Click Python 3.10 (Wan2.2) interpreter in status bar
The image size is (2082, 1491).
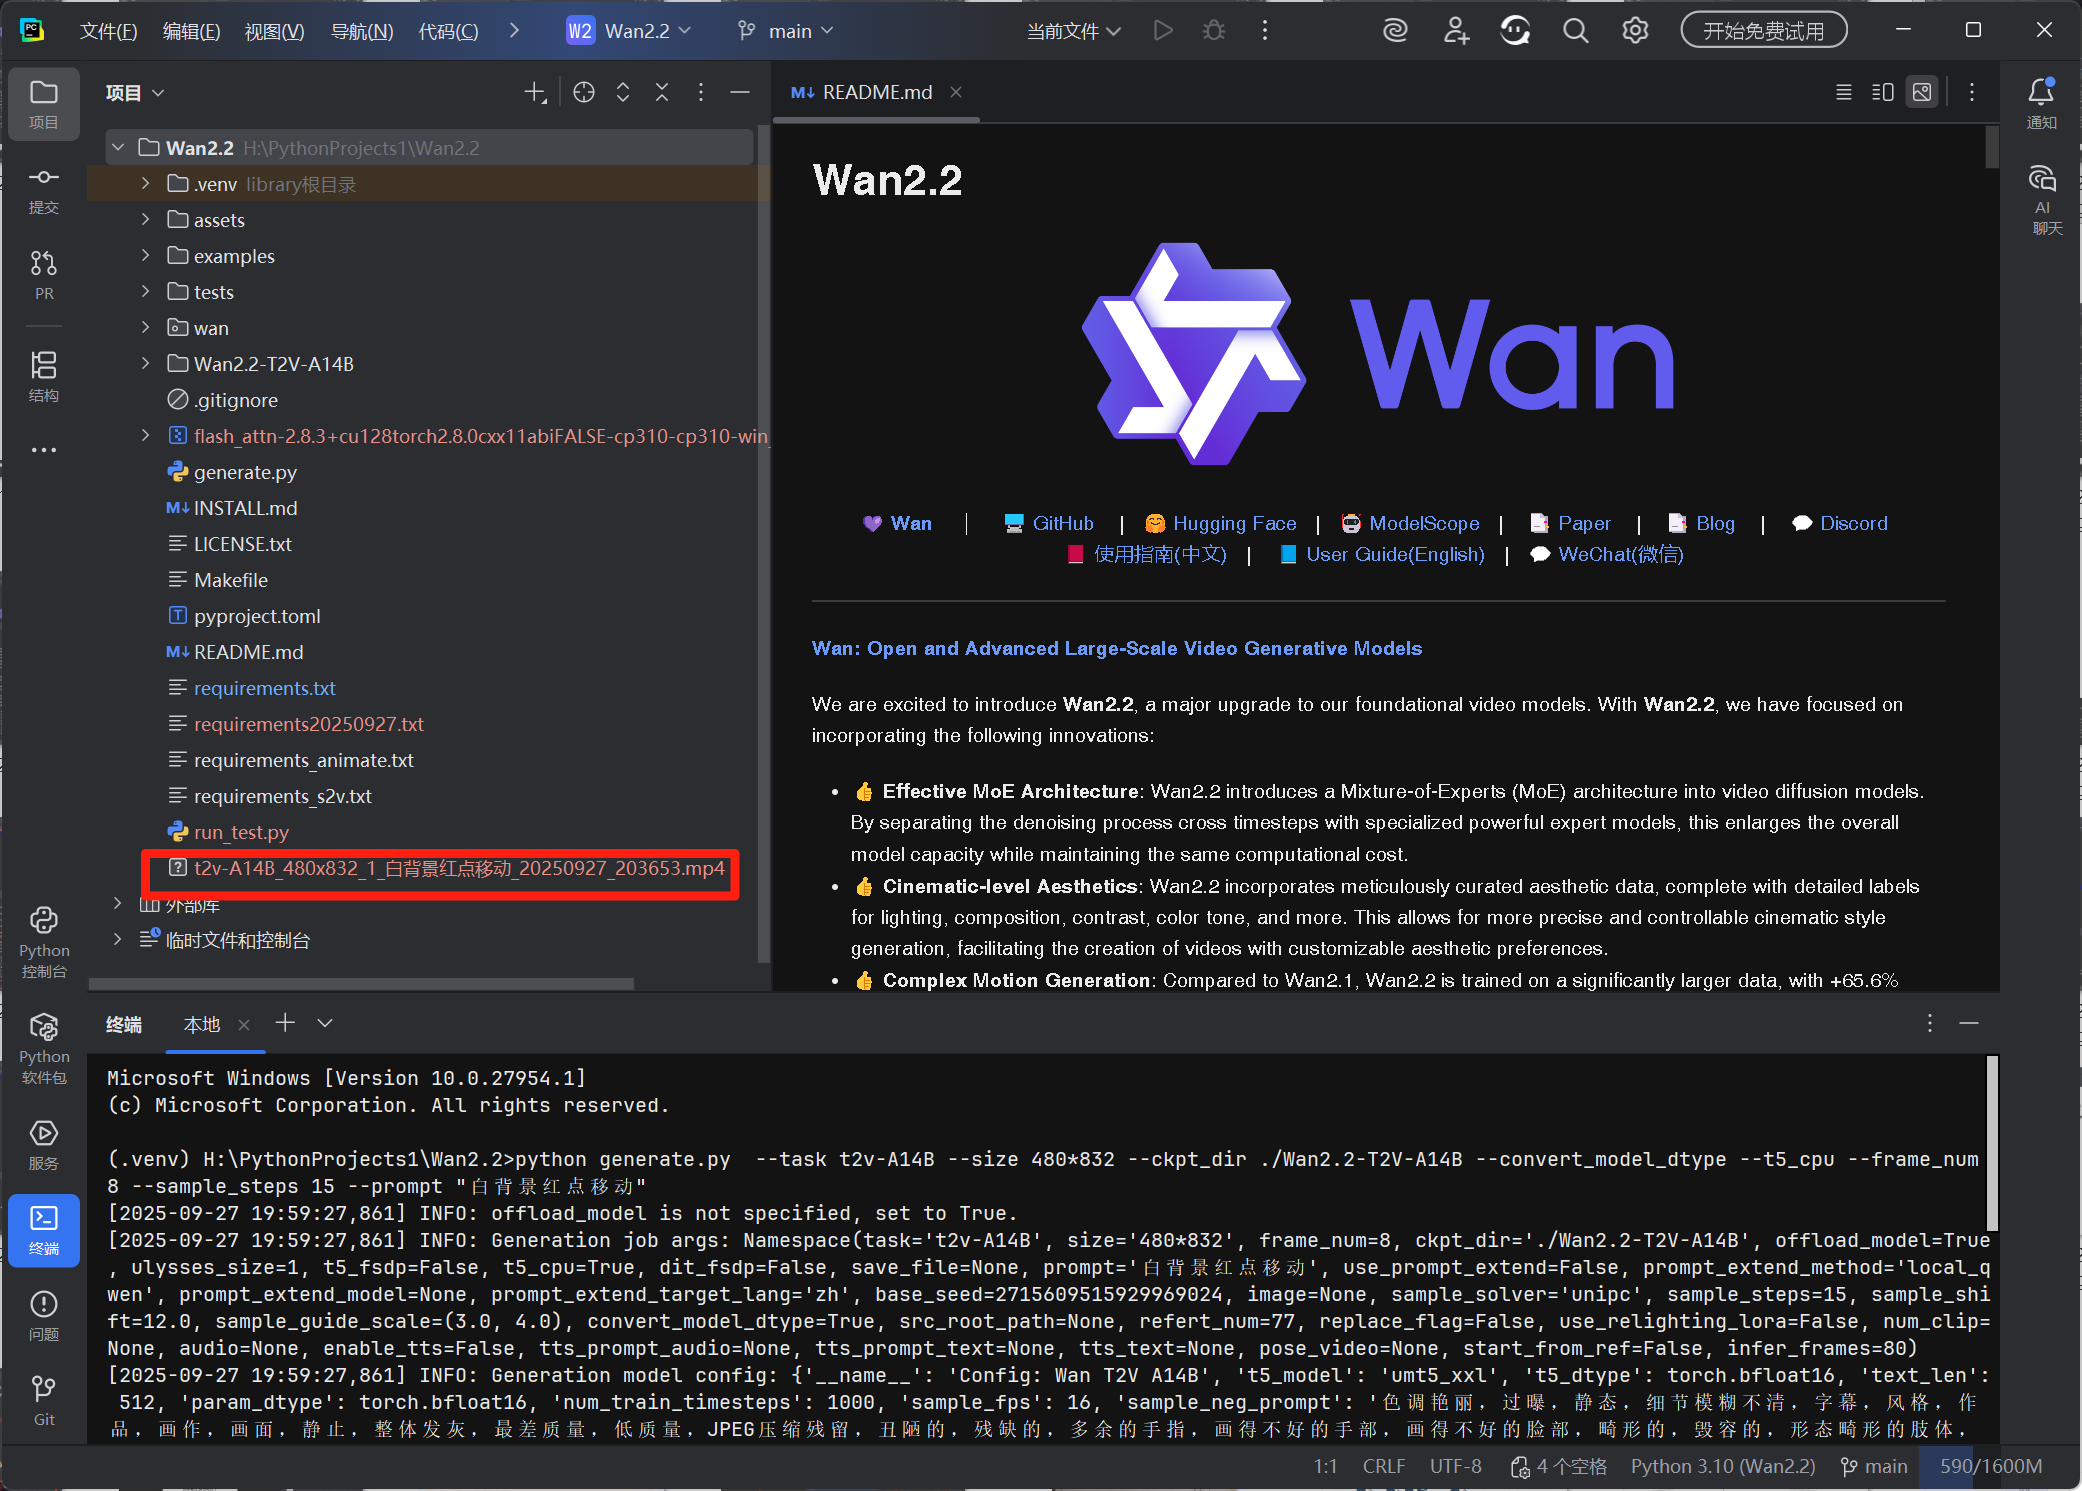click(x=1722, y=1466)
